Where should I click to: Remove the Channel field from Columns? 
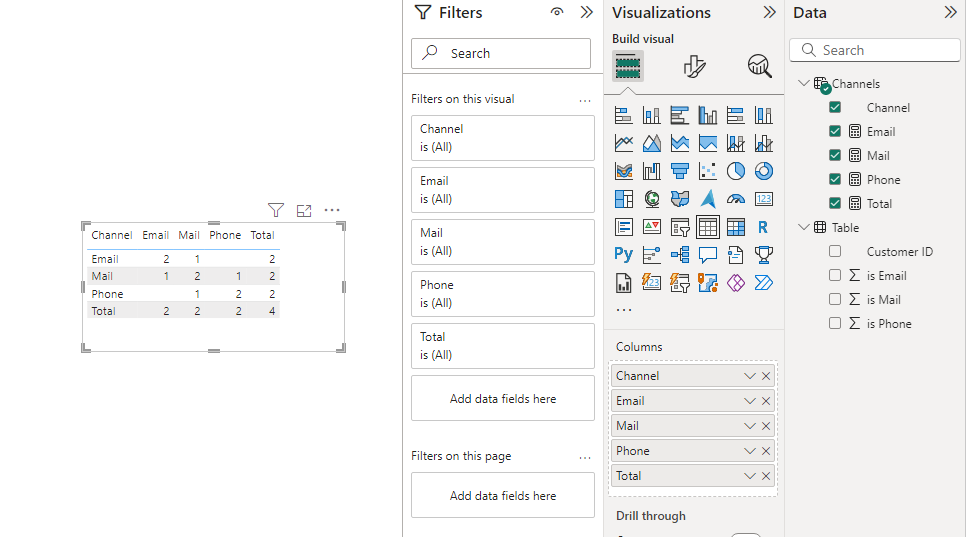pyautogui.click(x=766, y=376)
